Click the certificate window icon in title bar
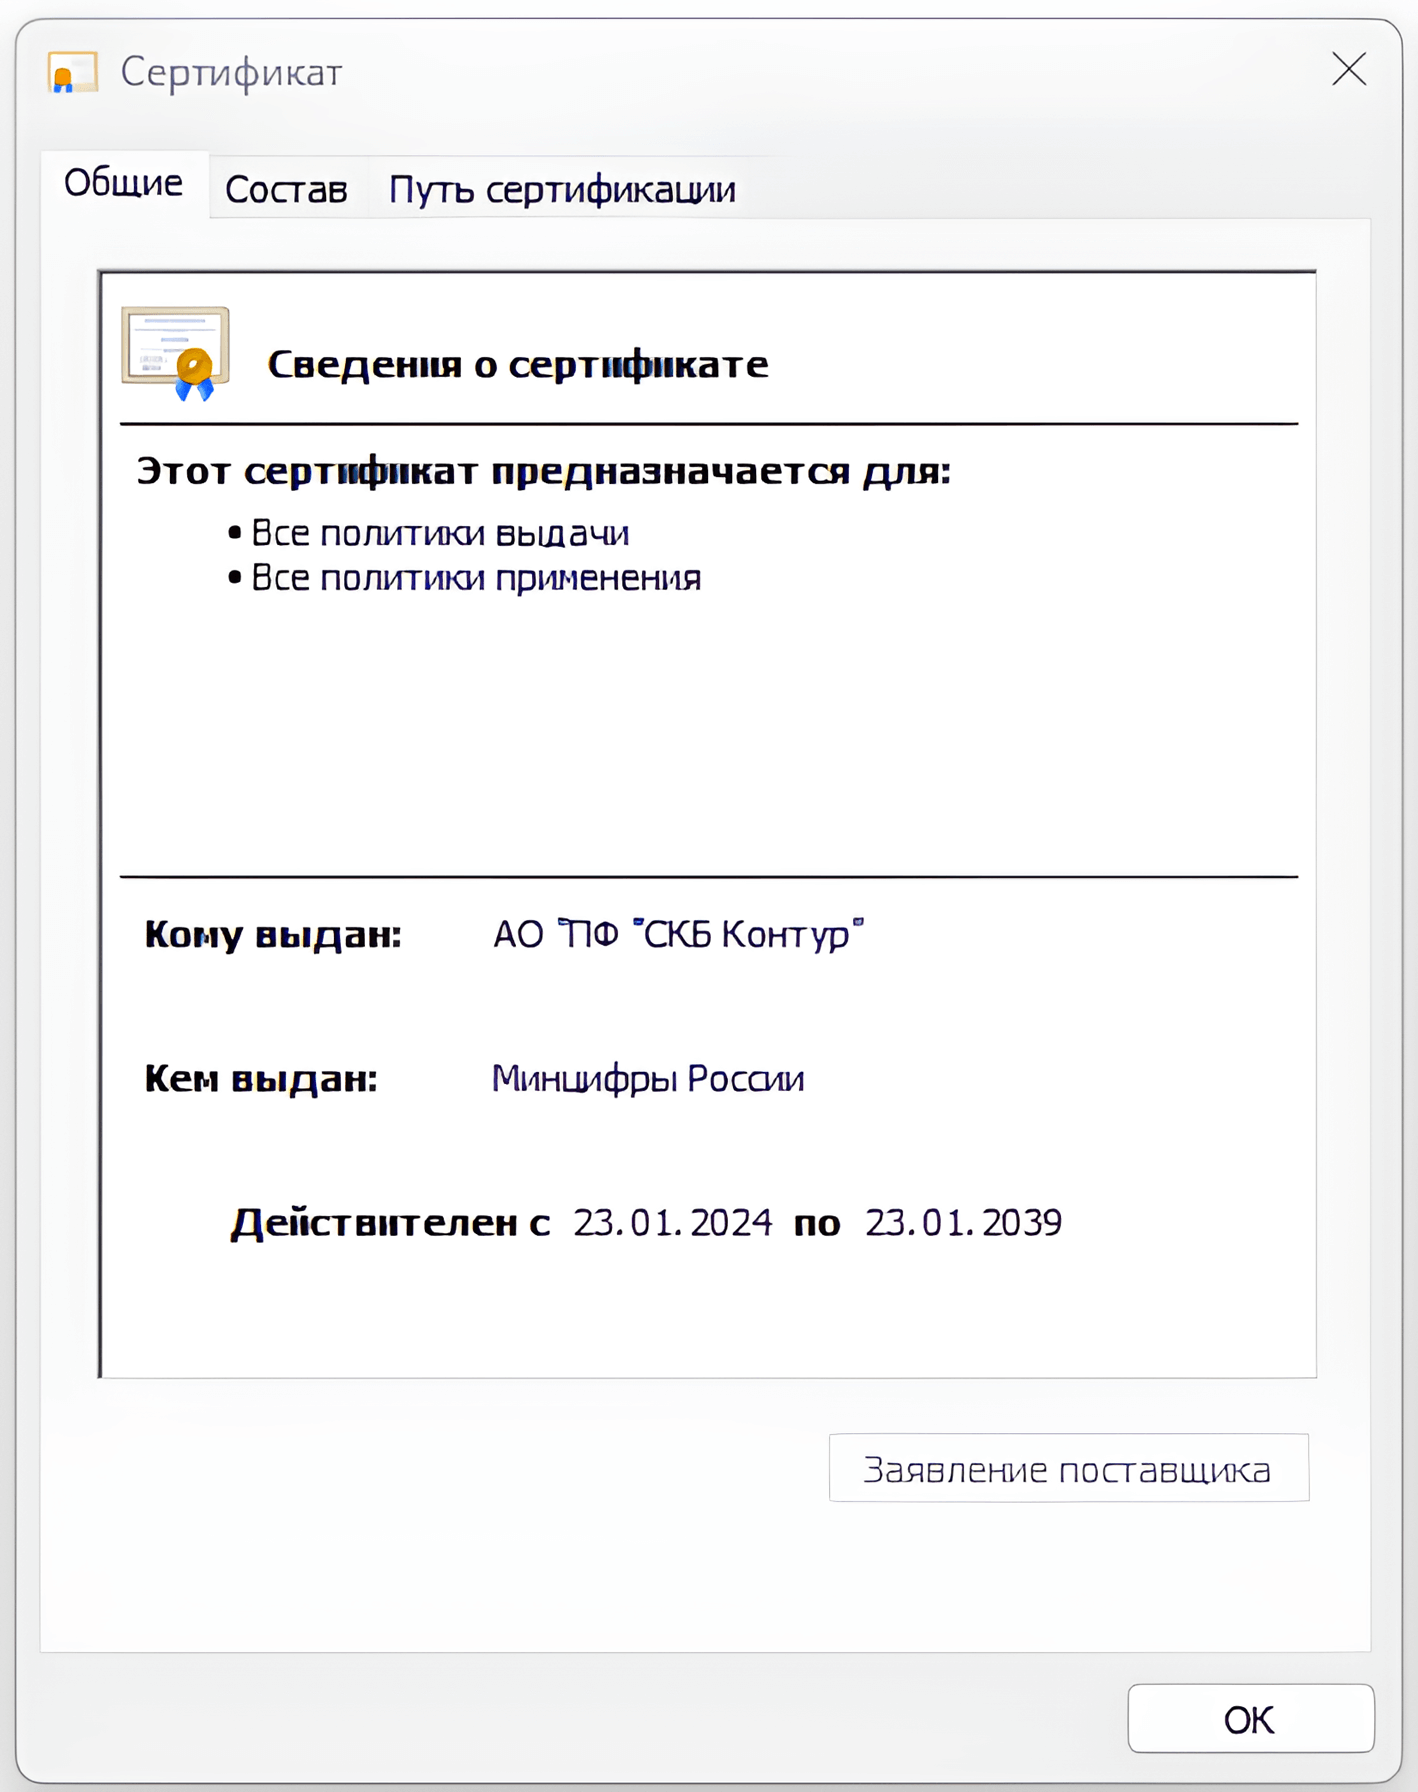This screenshot has width=1418, height=1792. pos(73,72)
